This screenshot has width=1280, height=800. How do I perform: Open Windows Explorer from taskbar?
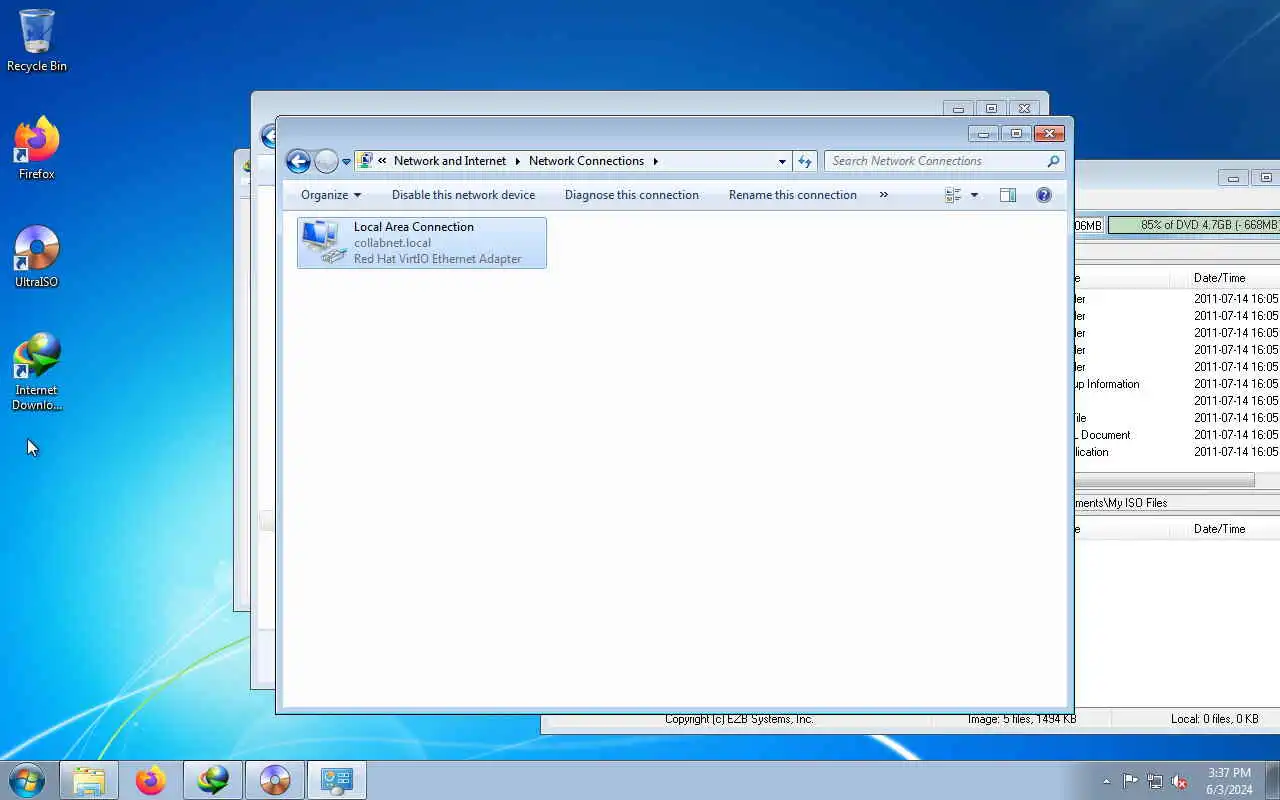[x=89, y=780]
